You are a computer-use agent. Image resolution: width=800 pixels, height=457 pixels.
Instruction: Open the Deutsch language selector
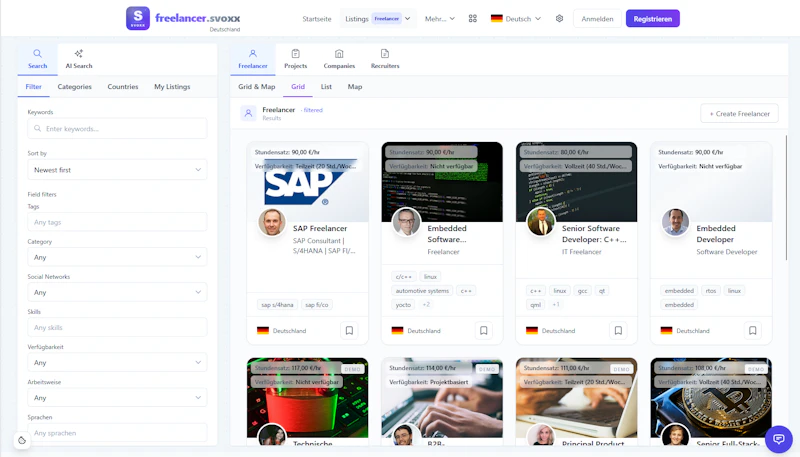pos(515,19)
